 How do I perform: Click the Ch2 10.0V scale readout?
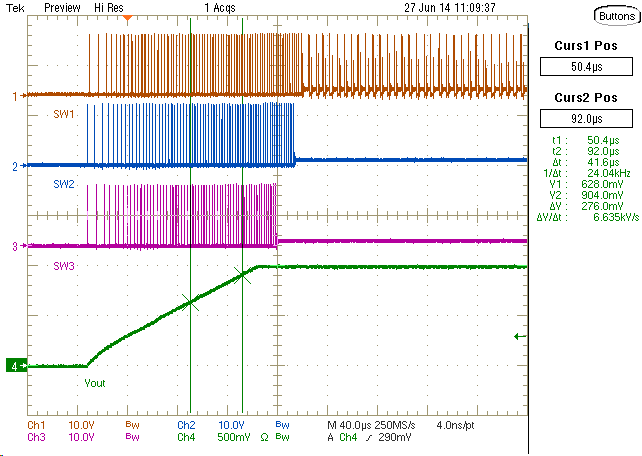[x=231, y=425]
